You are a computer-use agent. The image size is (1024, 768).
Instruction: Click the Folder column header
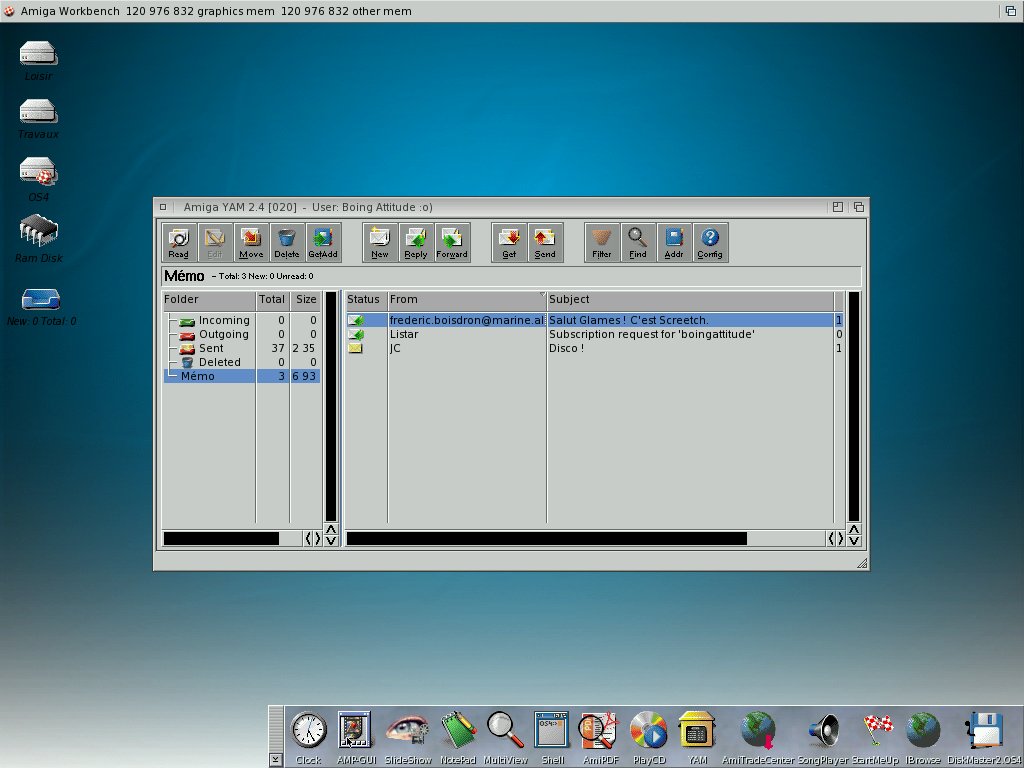209,300
